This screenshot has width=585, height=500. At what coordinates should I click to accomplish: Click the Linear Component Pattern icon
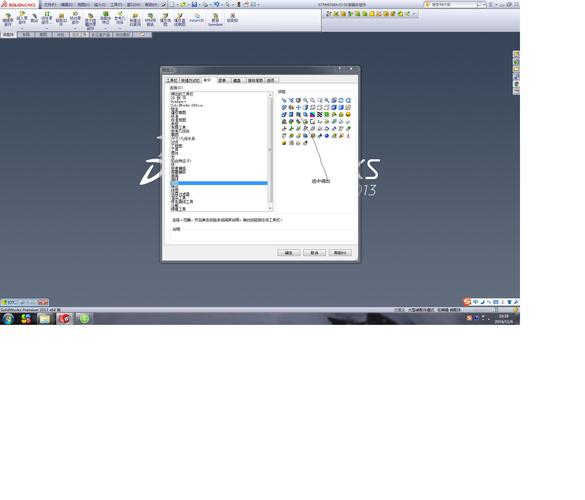pos(47,19)
